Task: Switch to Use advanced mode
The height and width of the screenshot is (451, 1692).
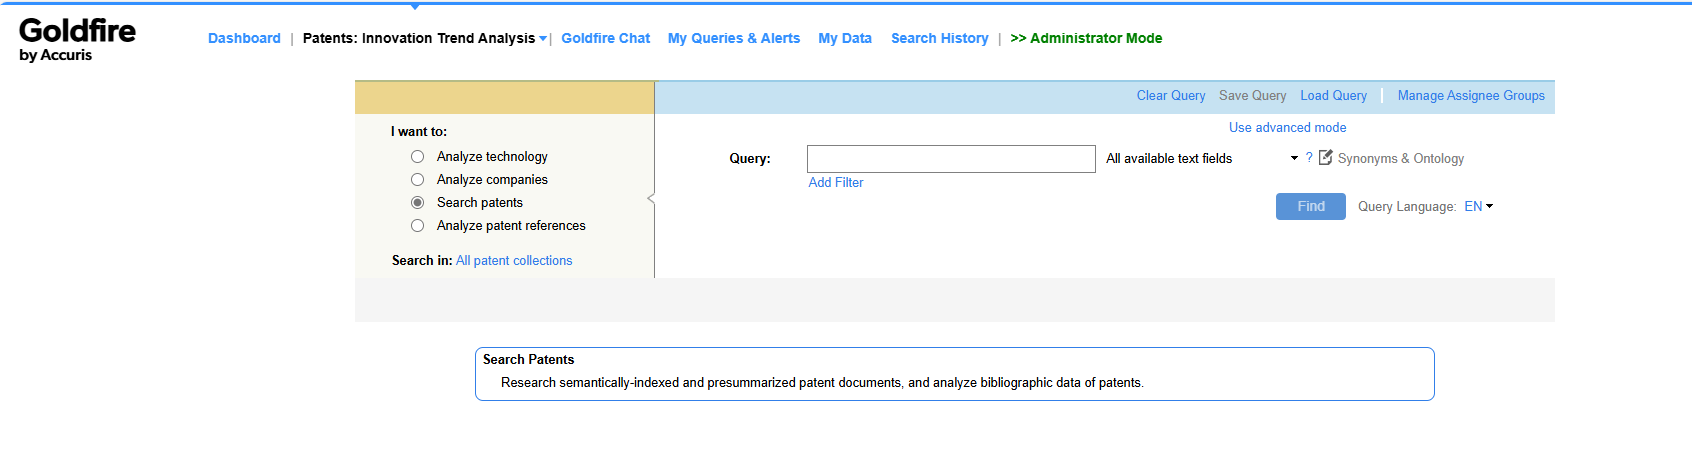Action: [1287, 128]
